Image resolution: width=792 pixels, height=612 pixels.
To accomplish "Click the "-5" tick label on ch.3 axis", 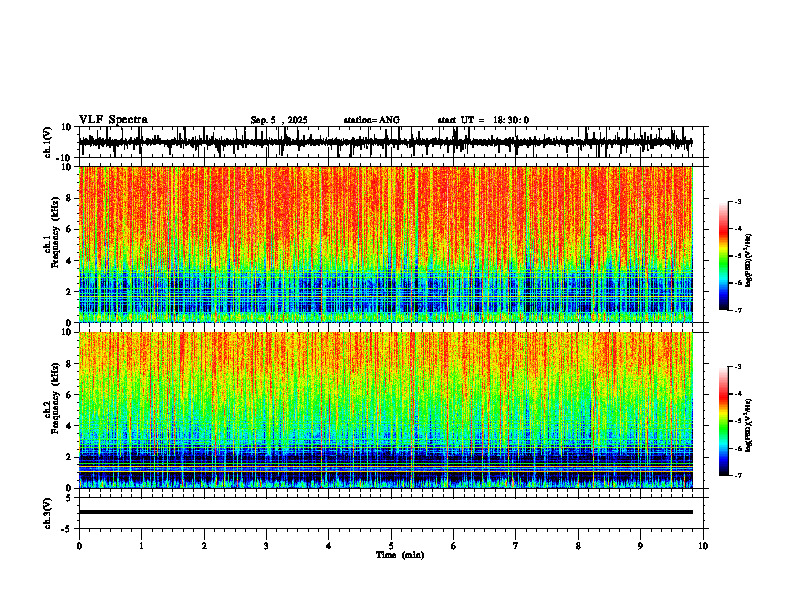I will (x=68, y=529).
